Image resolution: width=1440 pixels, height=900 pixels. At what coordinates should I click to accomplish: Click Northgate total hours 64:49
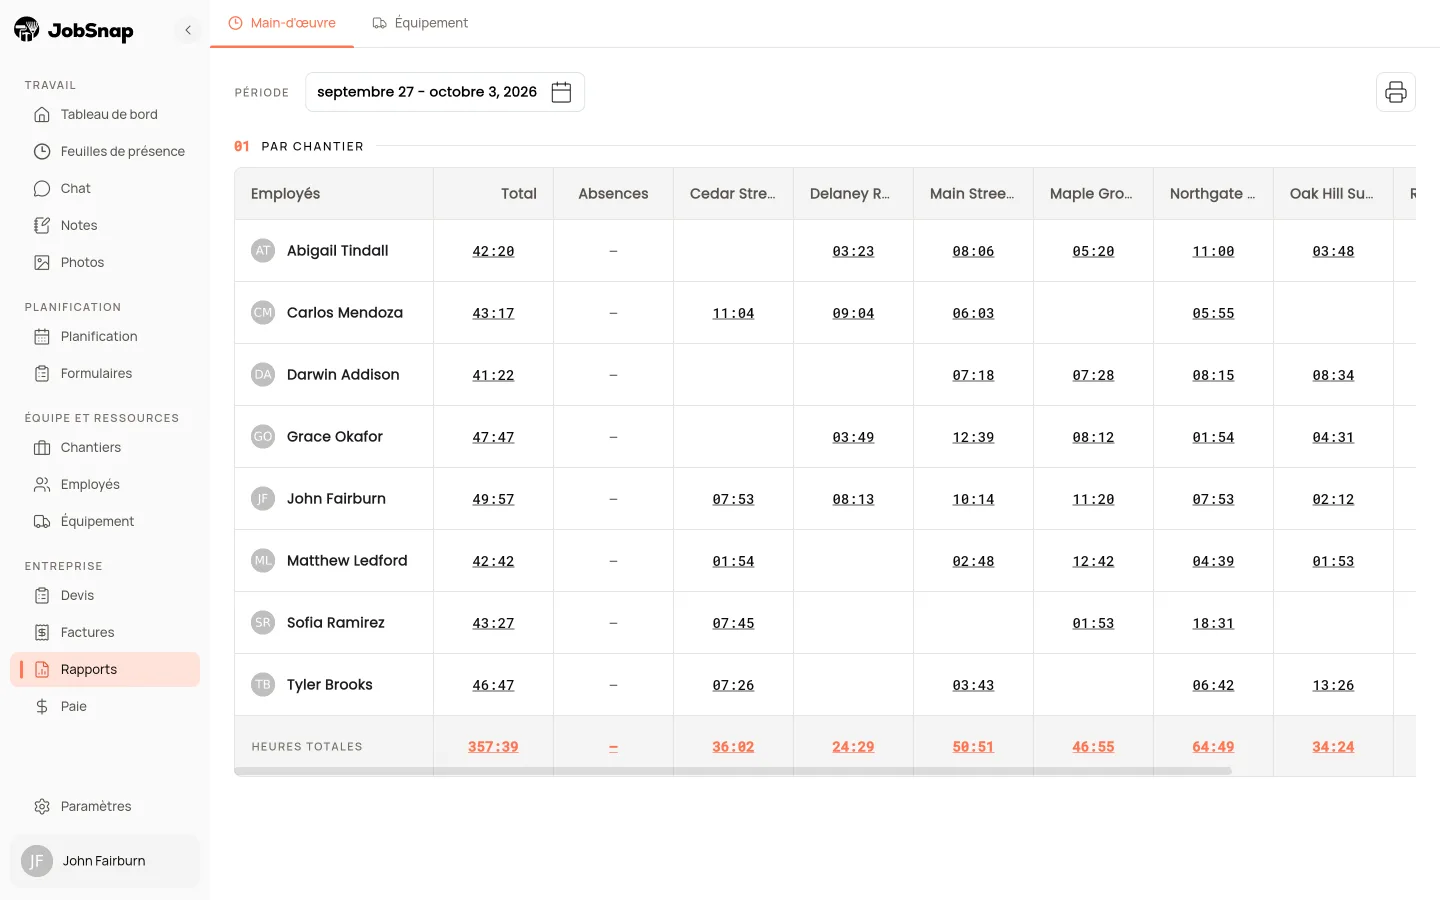click(1213, 747)
